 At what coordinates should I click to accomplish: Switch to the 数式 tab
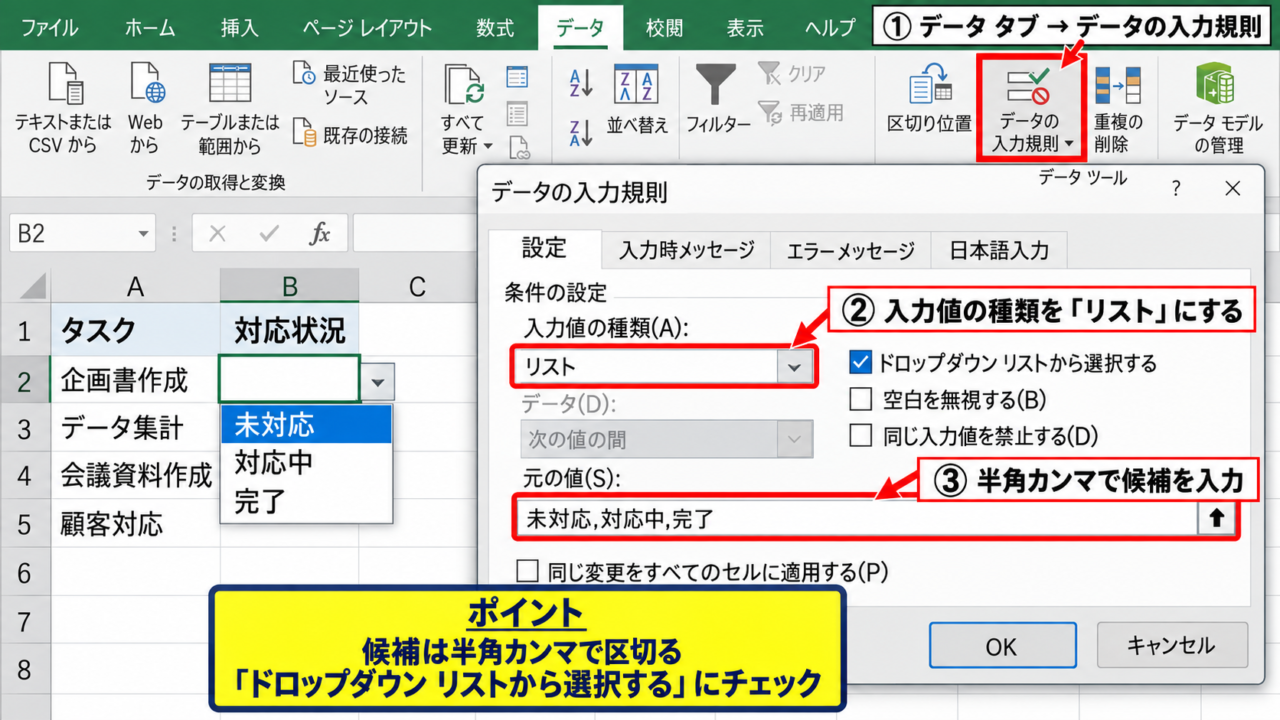tap(495, 27)
